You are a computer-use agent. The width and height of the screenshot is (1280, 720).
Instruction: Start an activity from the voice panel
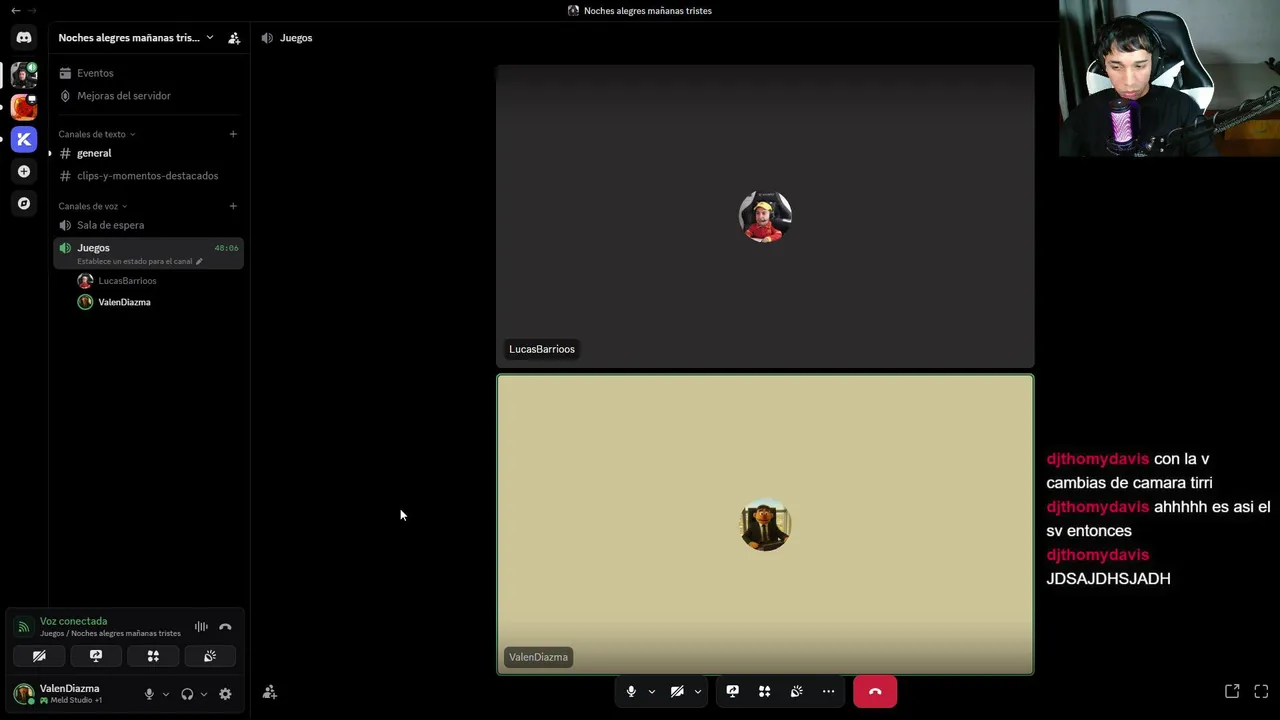click(x=153, y=656)
